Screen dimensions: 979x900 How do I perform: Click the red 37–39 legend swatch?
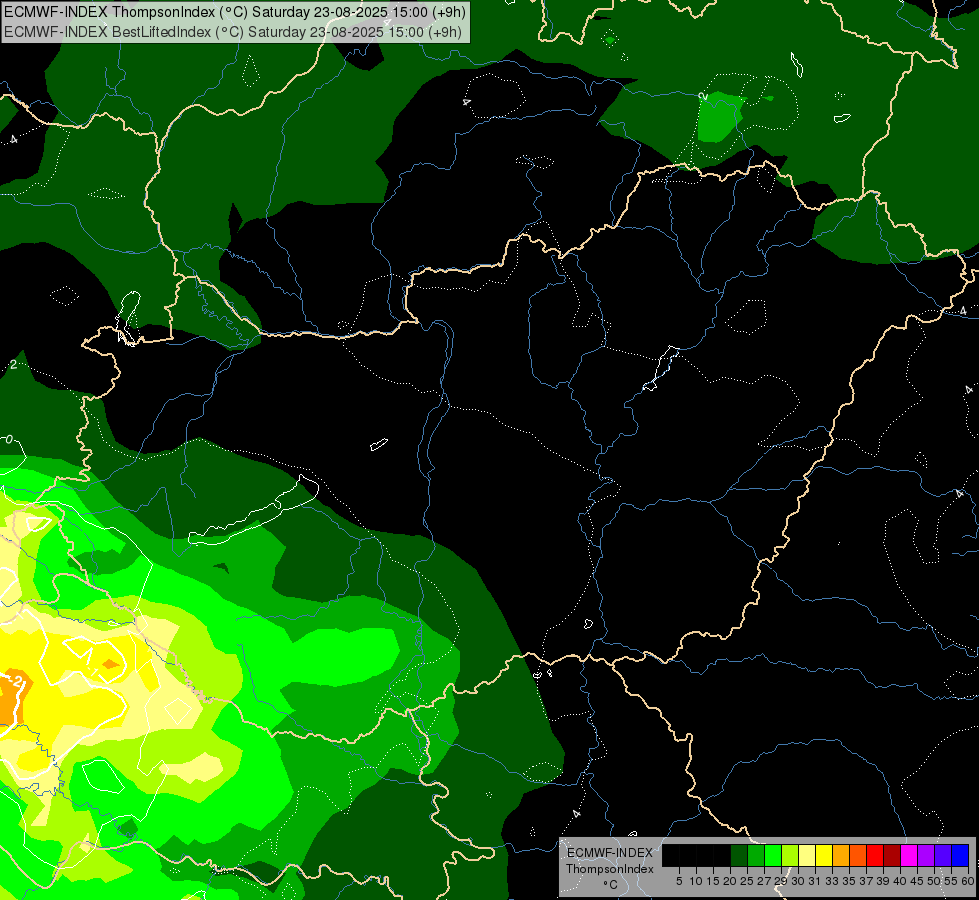pos(875,855)
